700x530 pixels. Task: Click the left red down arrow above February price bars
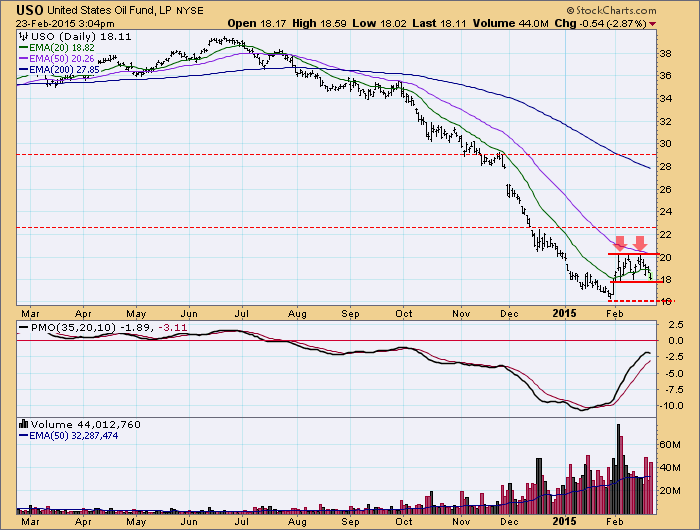pos(620,243)
